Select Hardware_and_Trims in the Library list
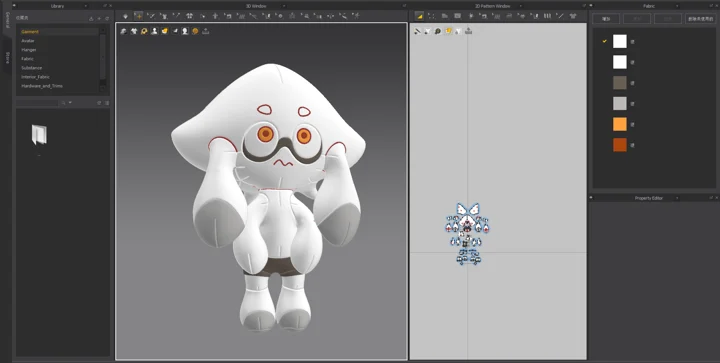The width and height of the screenshot is (720, 363). (x=42, y=86)
